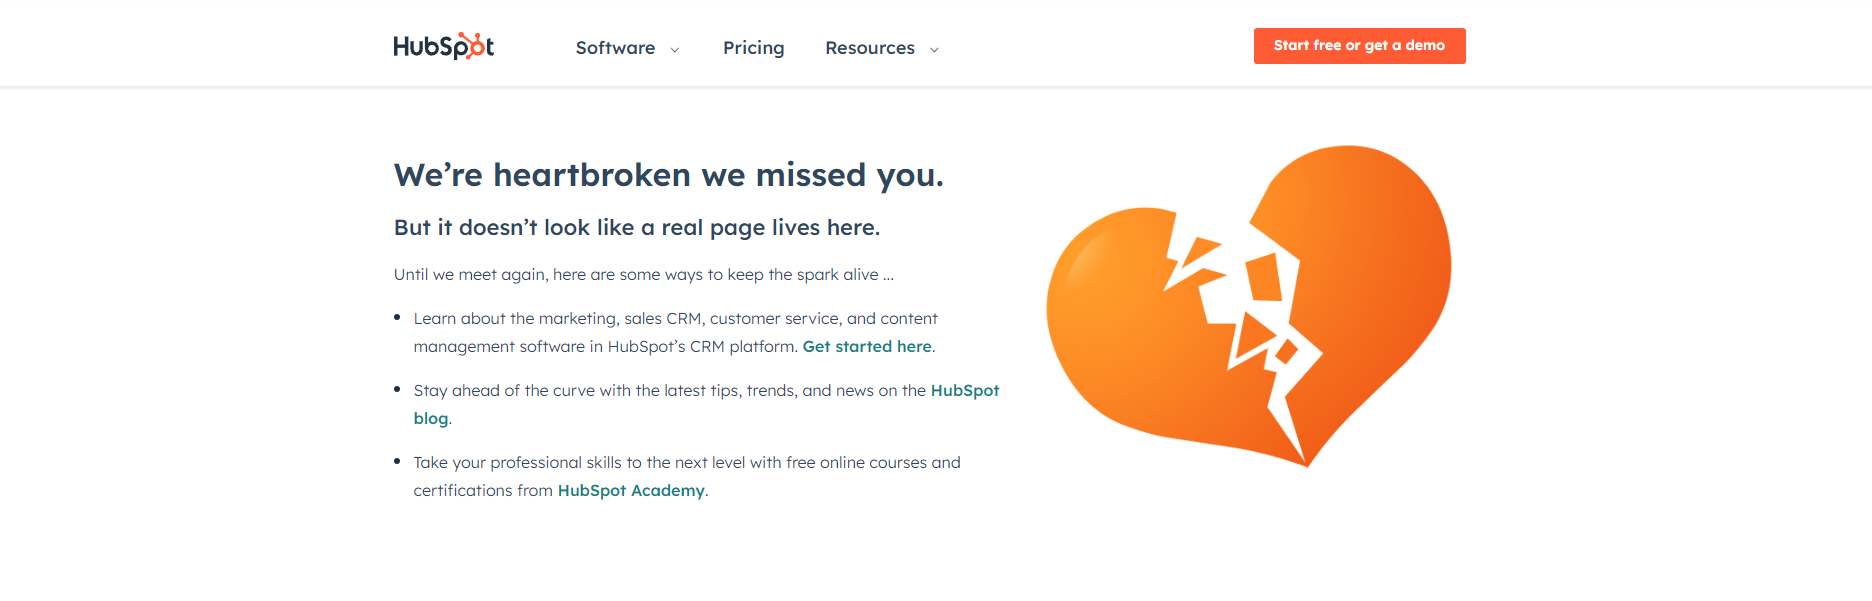Visit the HubSpot blog link
This screenshot has width=1872, height=601.
point(963,391)
